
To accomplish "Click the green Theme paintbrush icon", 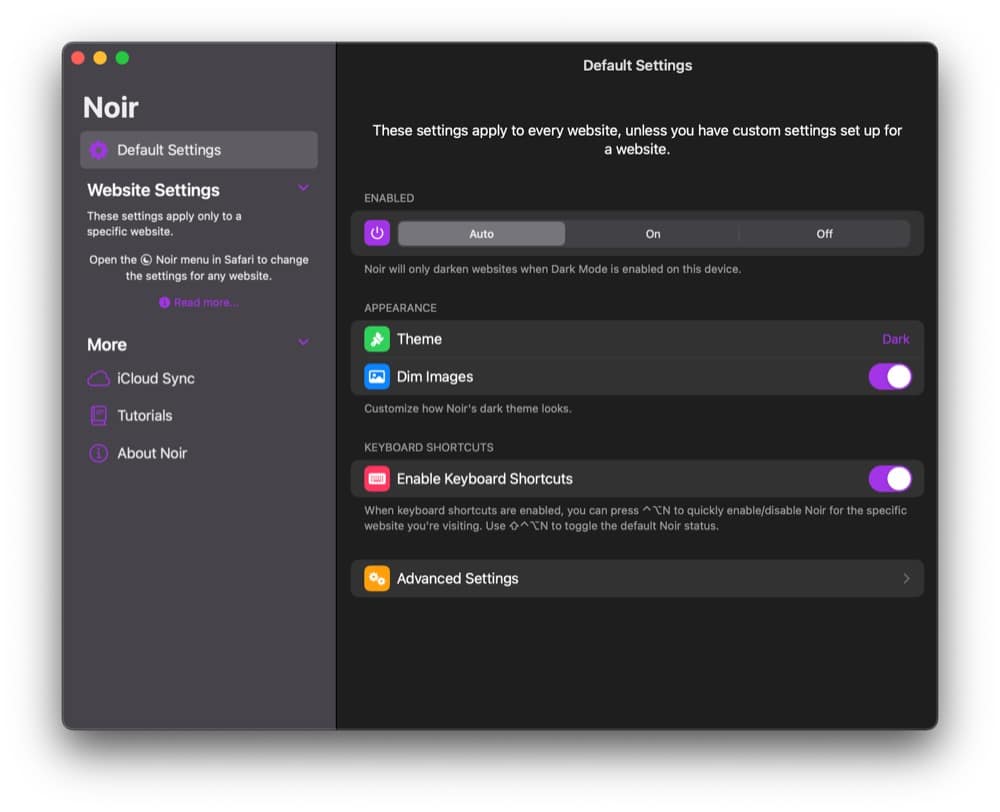I will [377, 339].
